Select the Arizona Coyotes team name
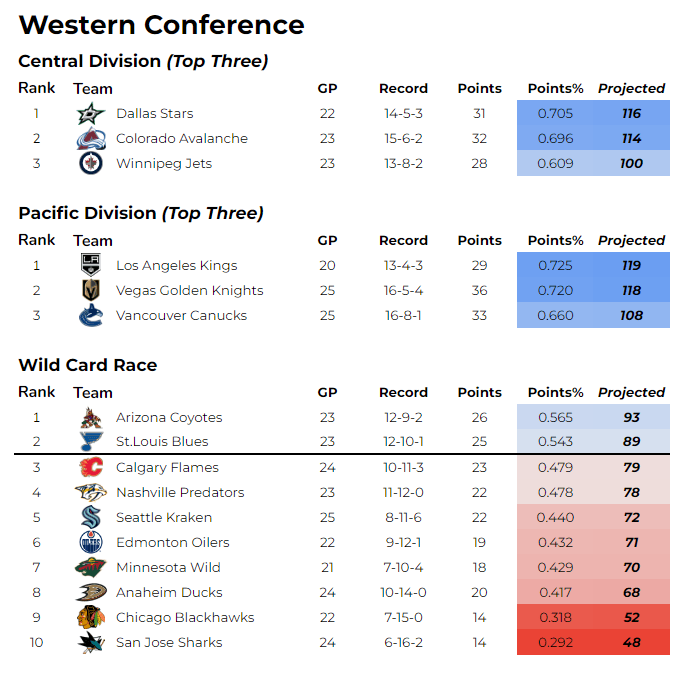The height and width of the screenshot is (675, 697). click(x=169, y=418)
